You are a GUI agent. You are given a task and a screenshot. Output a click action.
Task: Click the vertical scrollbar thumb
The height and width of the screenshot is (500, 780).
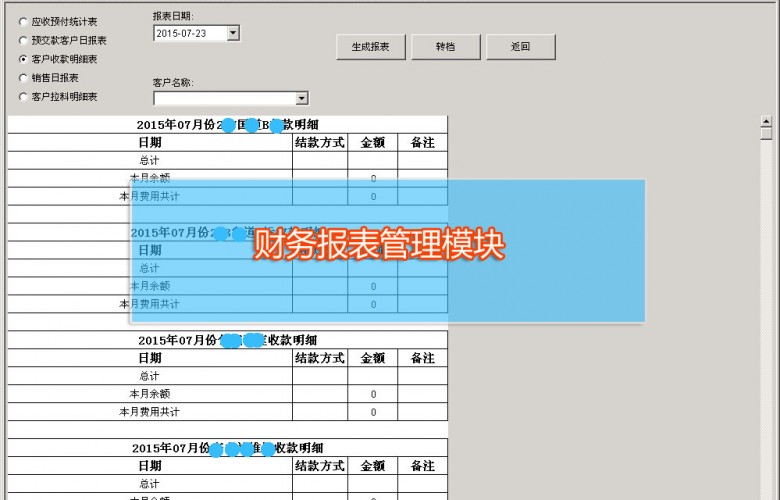pyautogui.click(x=766, y=134)
